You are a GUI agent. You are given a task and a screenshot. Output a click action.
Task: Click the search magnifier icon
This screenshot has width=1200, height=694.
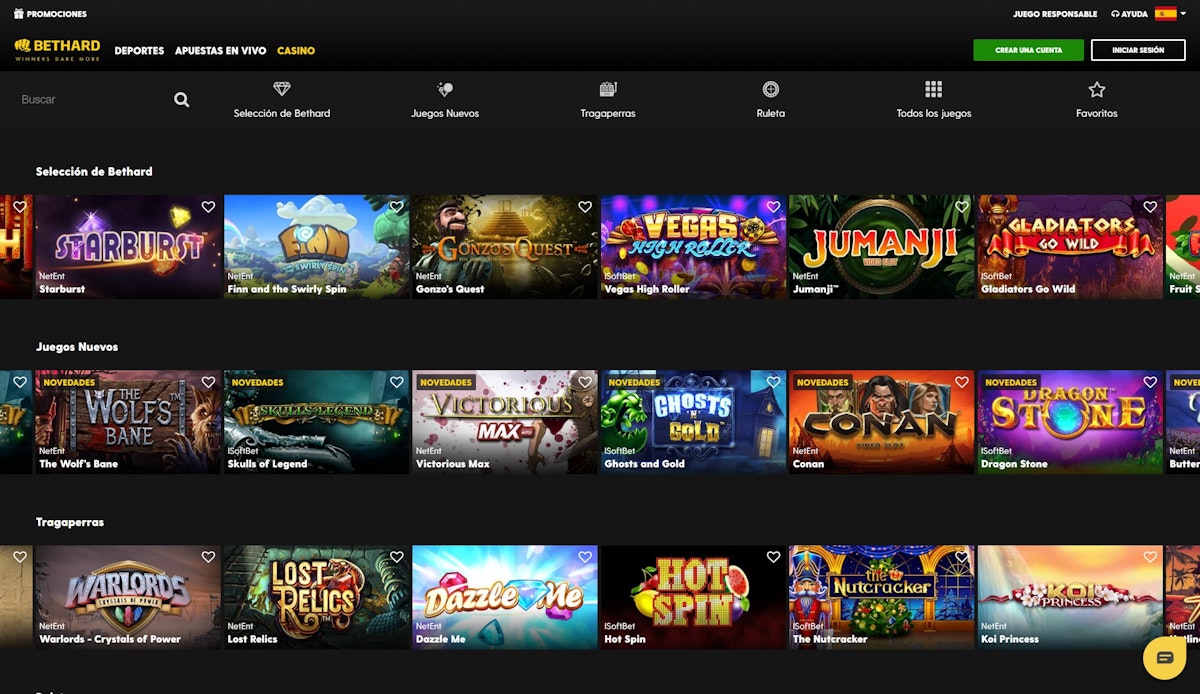tap(181, 100)
